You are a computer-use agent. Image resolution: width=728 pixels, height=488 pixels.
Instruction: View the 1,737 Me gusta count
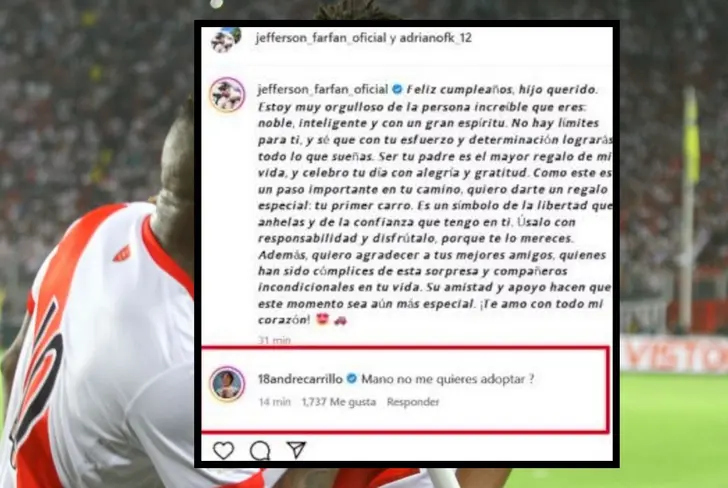coord(339,402)
